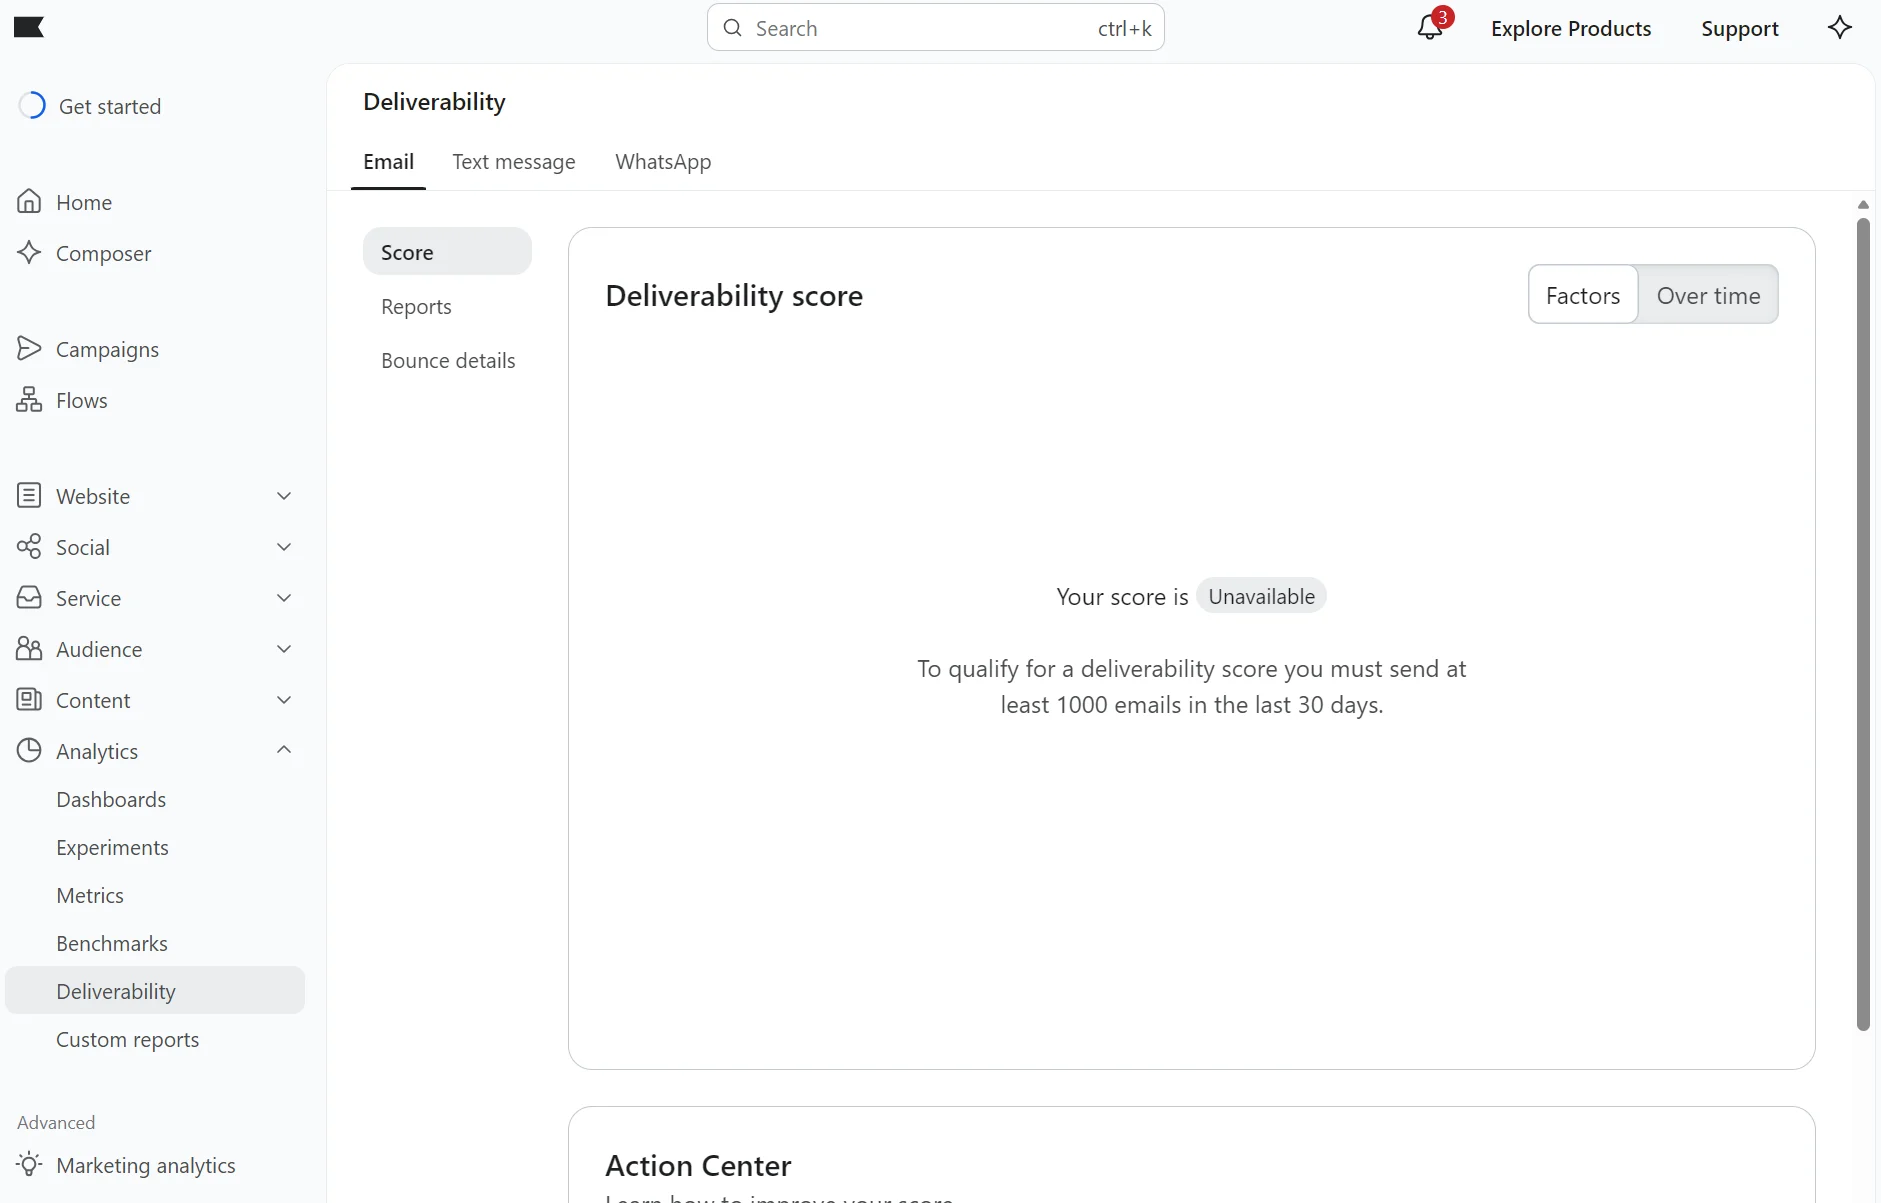Switch to the Text message tab
The image size is (1881, 1203).
(x=514, y=162)
